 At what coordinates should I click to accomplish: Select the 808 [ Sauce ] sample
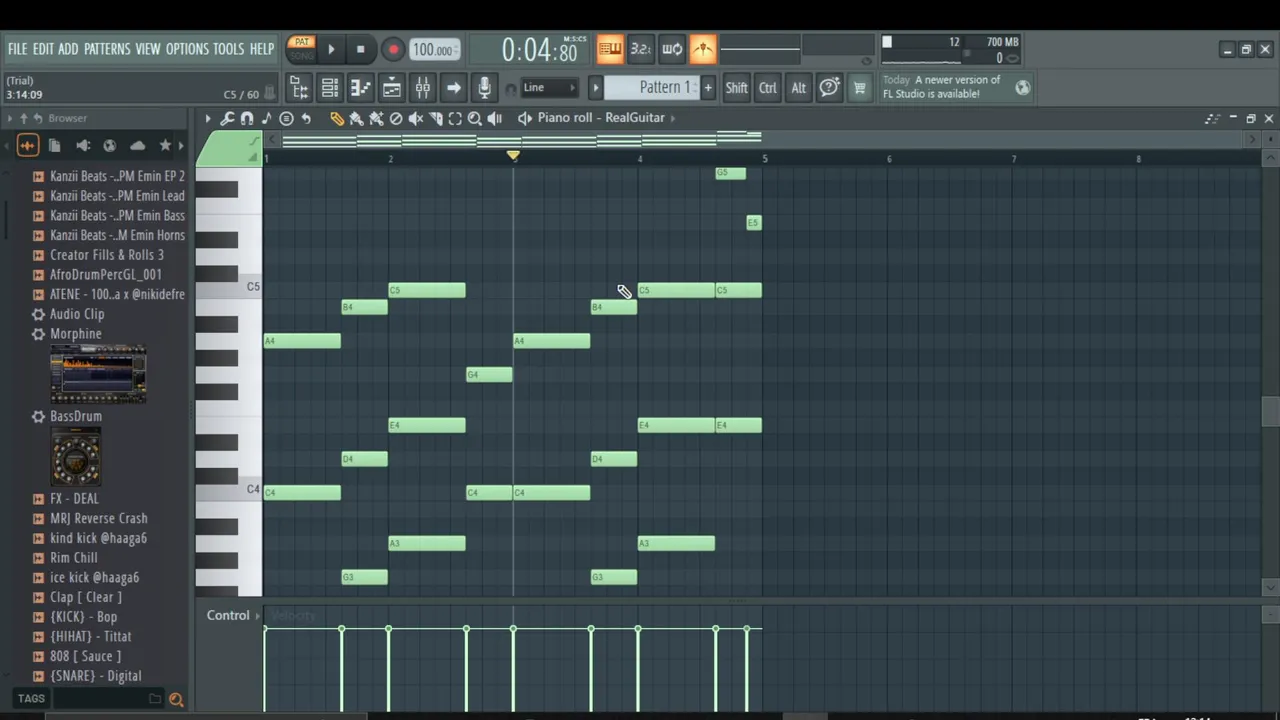85,656
